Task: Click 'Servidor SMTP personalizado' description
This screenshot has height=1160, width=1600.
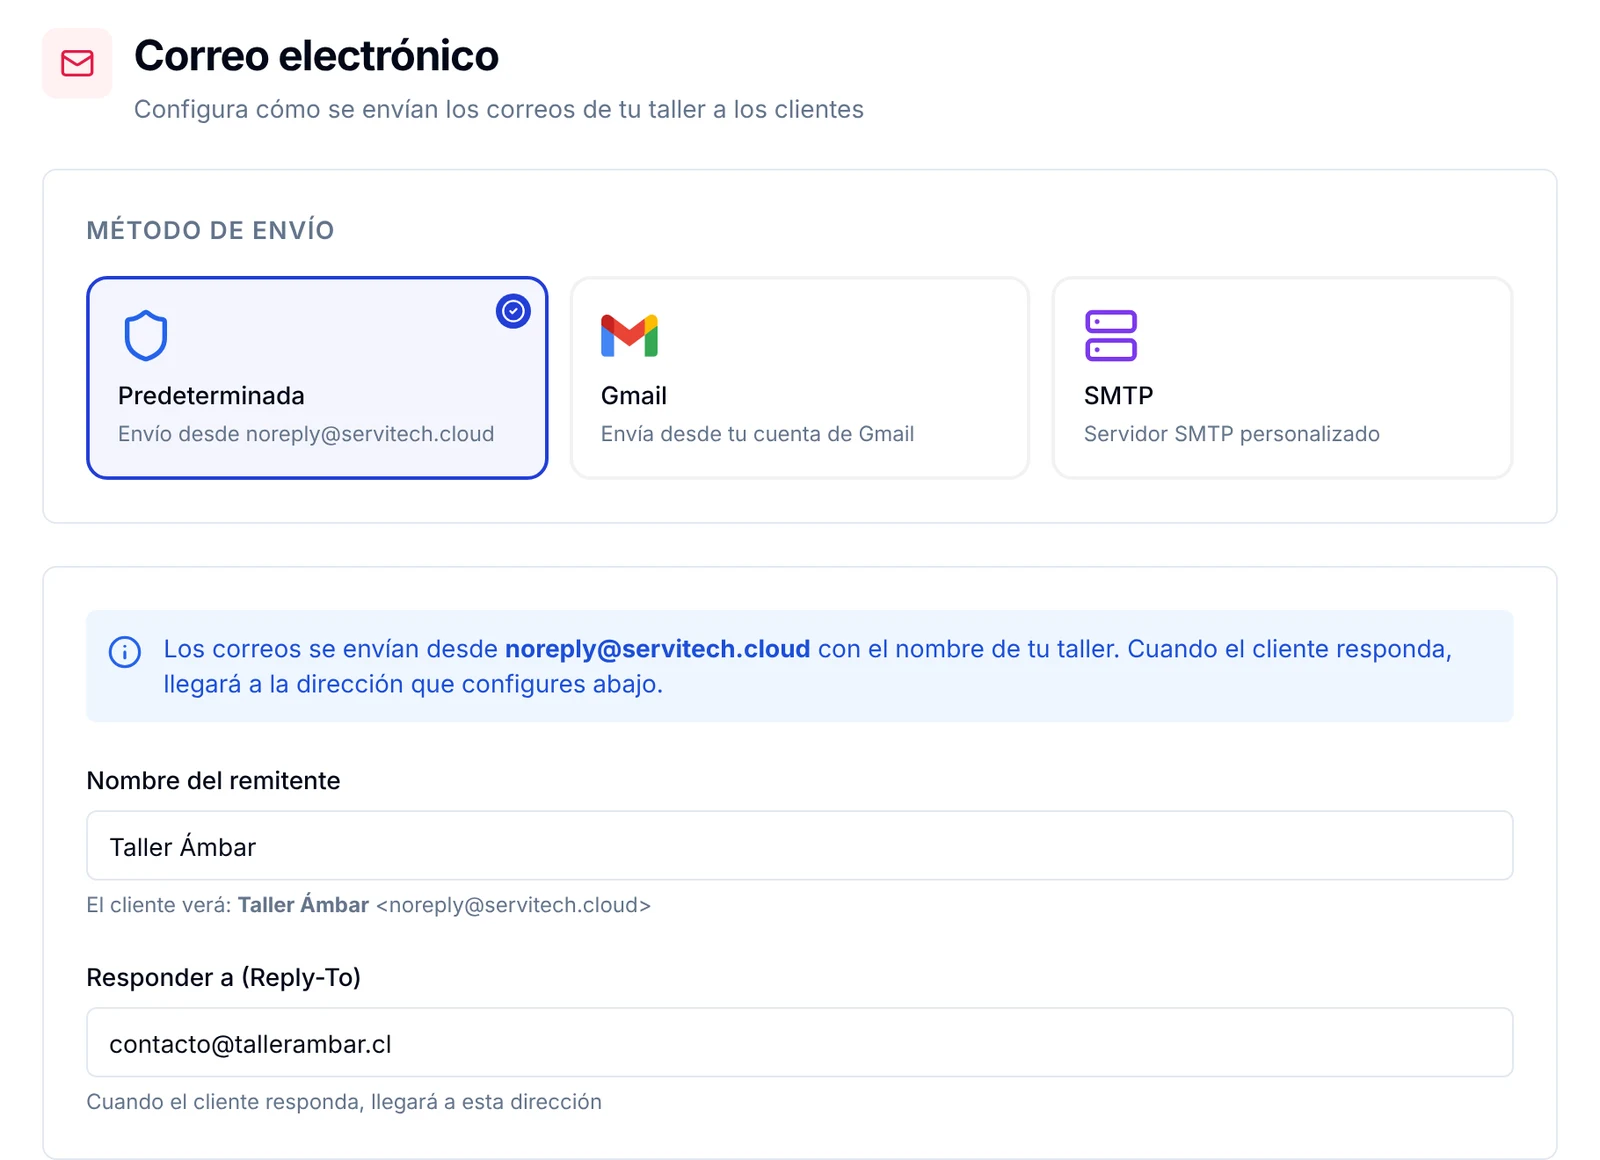Action: [x=1232, y=434]
